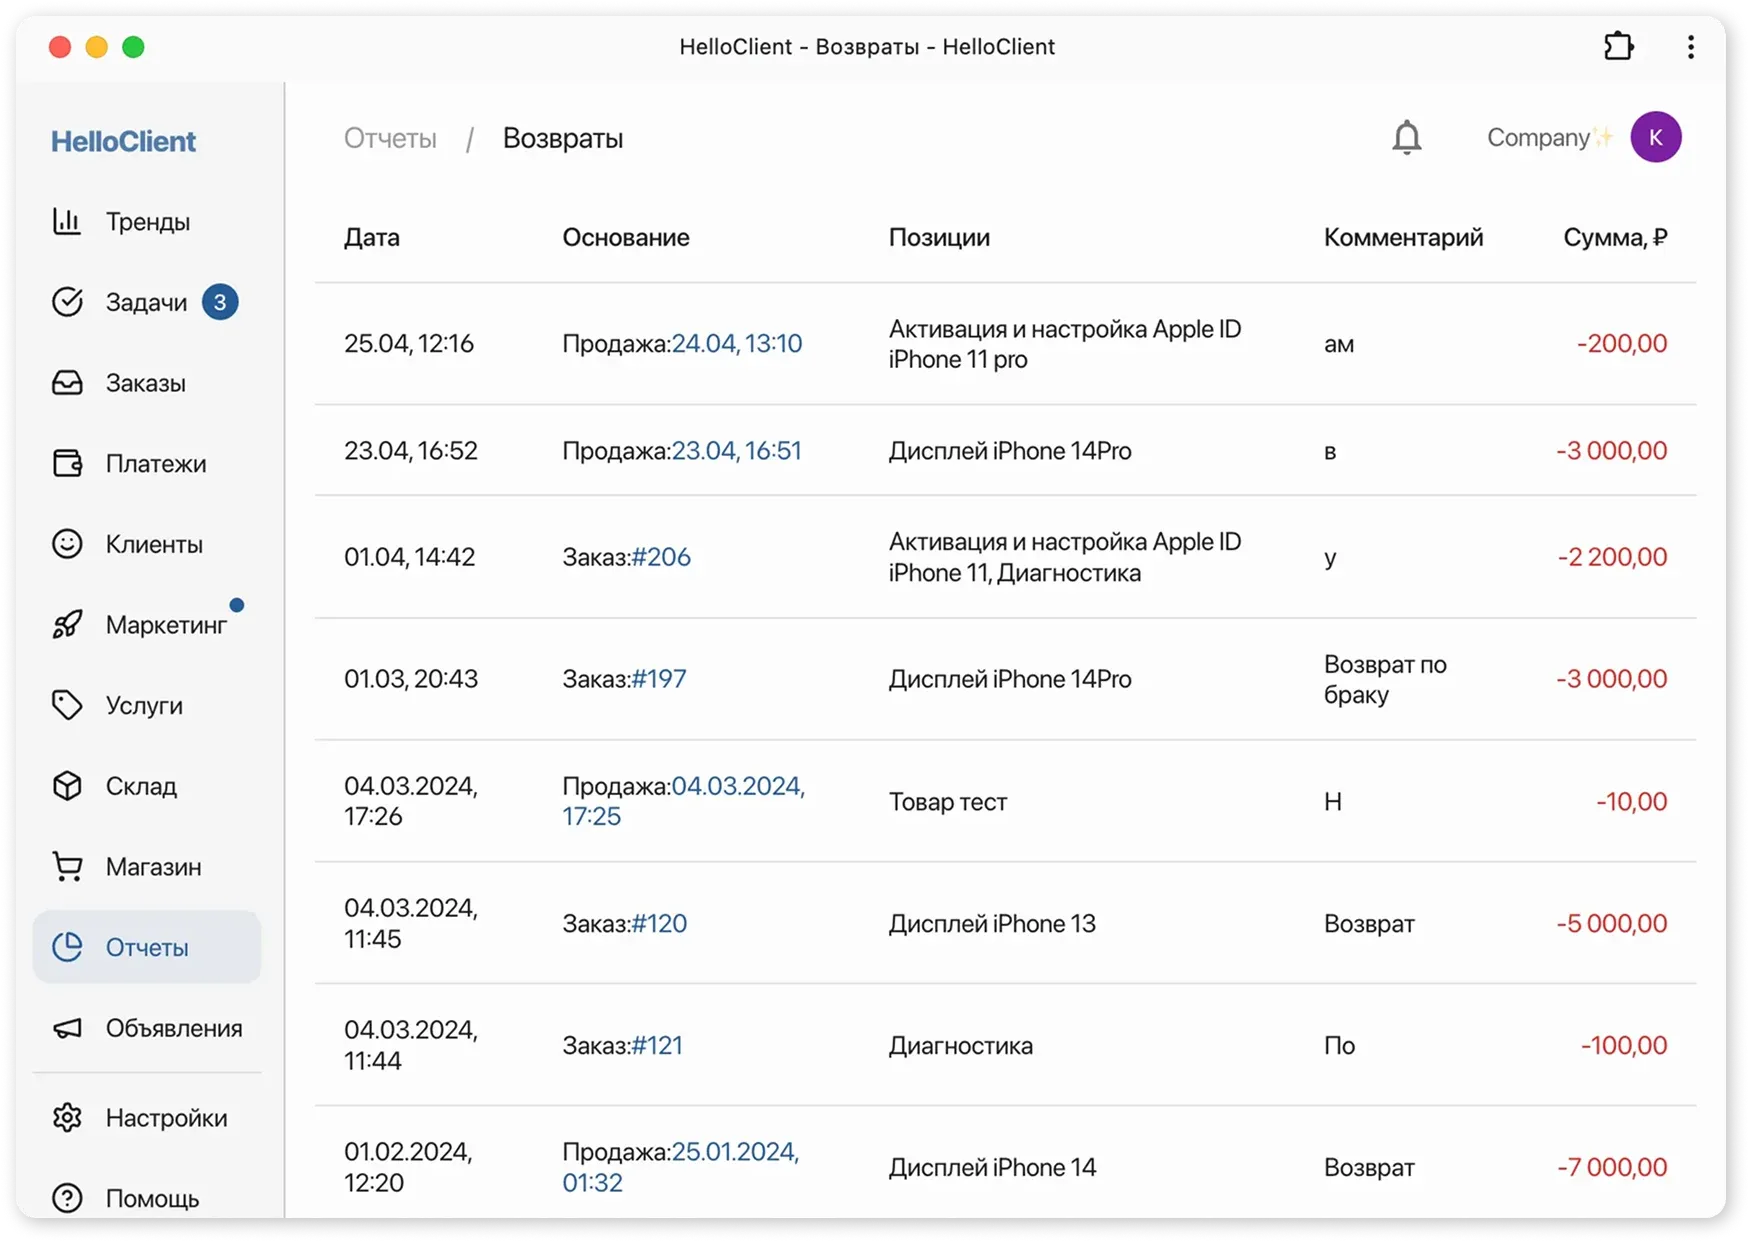Open order link #197
Screen dimensions: 1750x1242
pos(659,679)
